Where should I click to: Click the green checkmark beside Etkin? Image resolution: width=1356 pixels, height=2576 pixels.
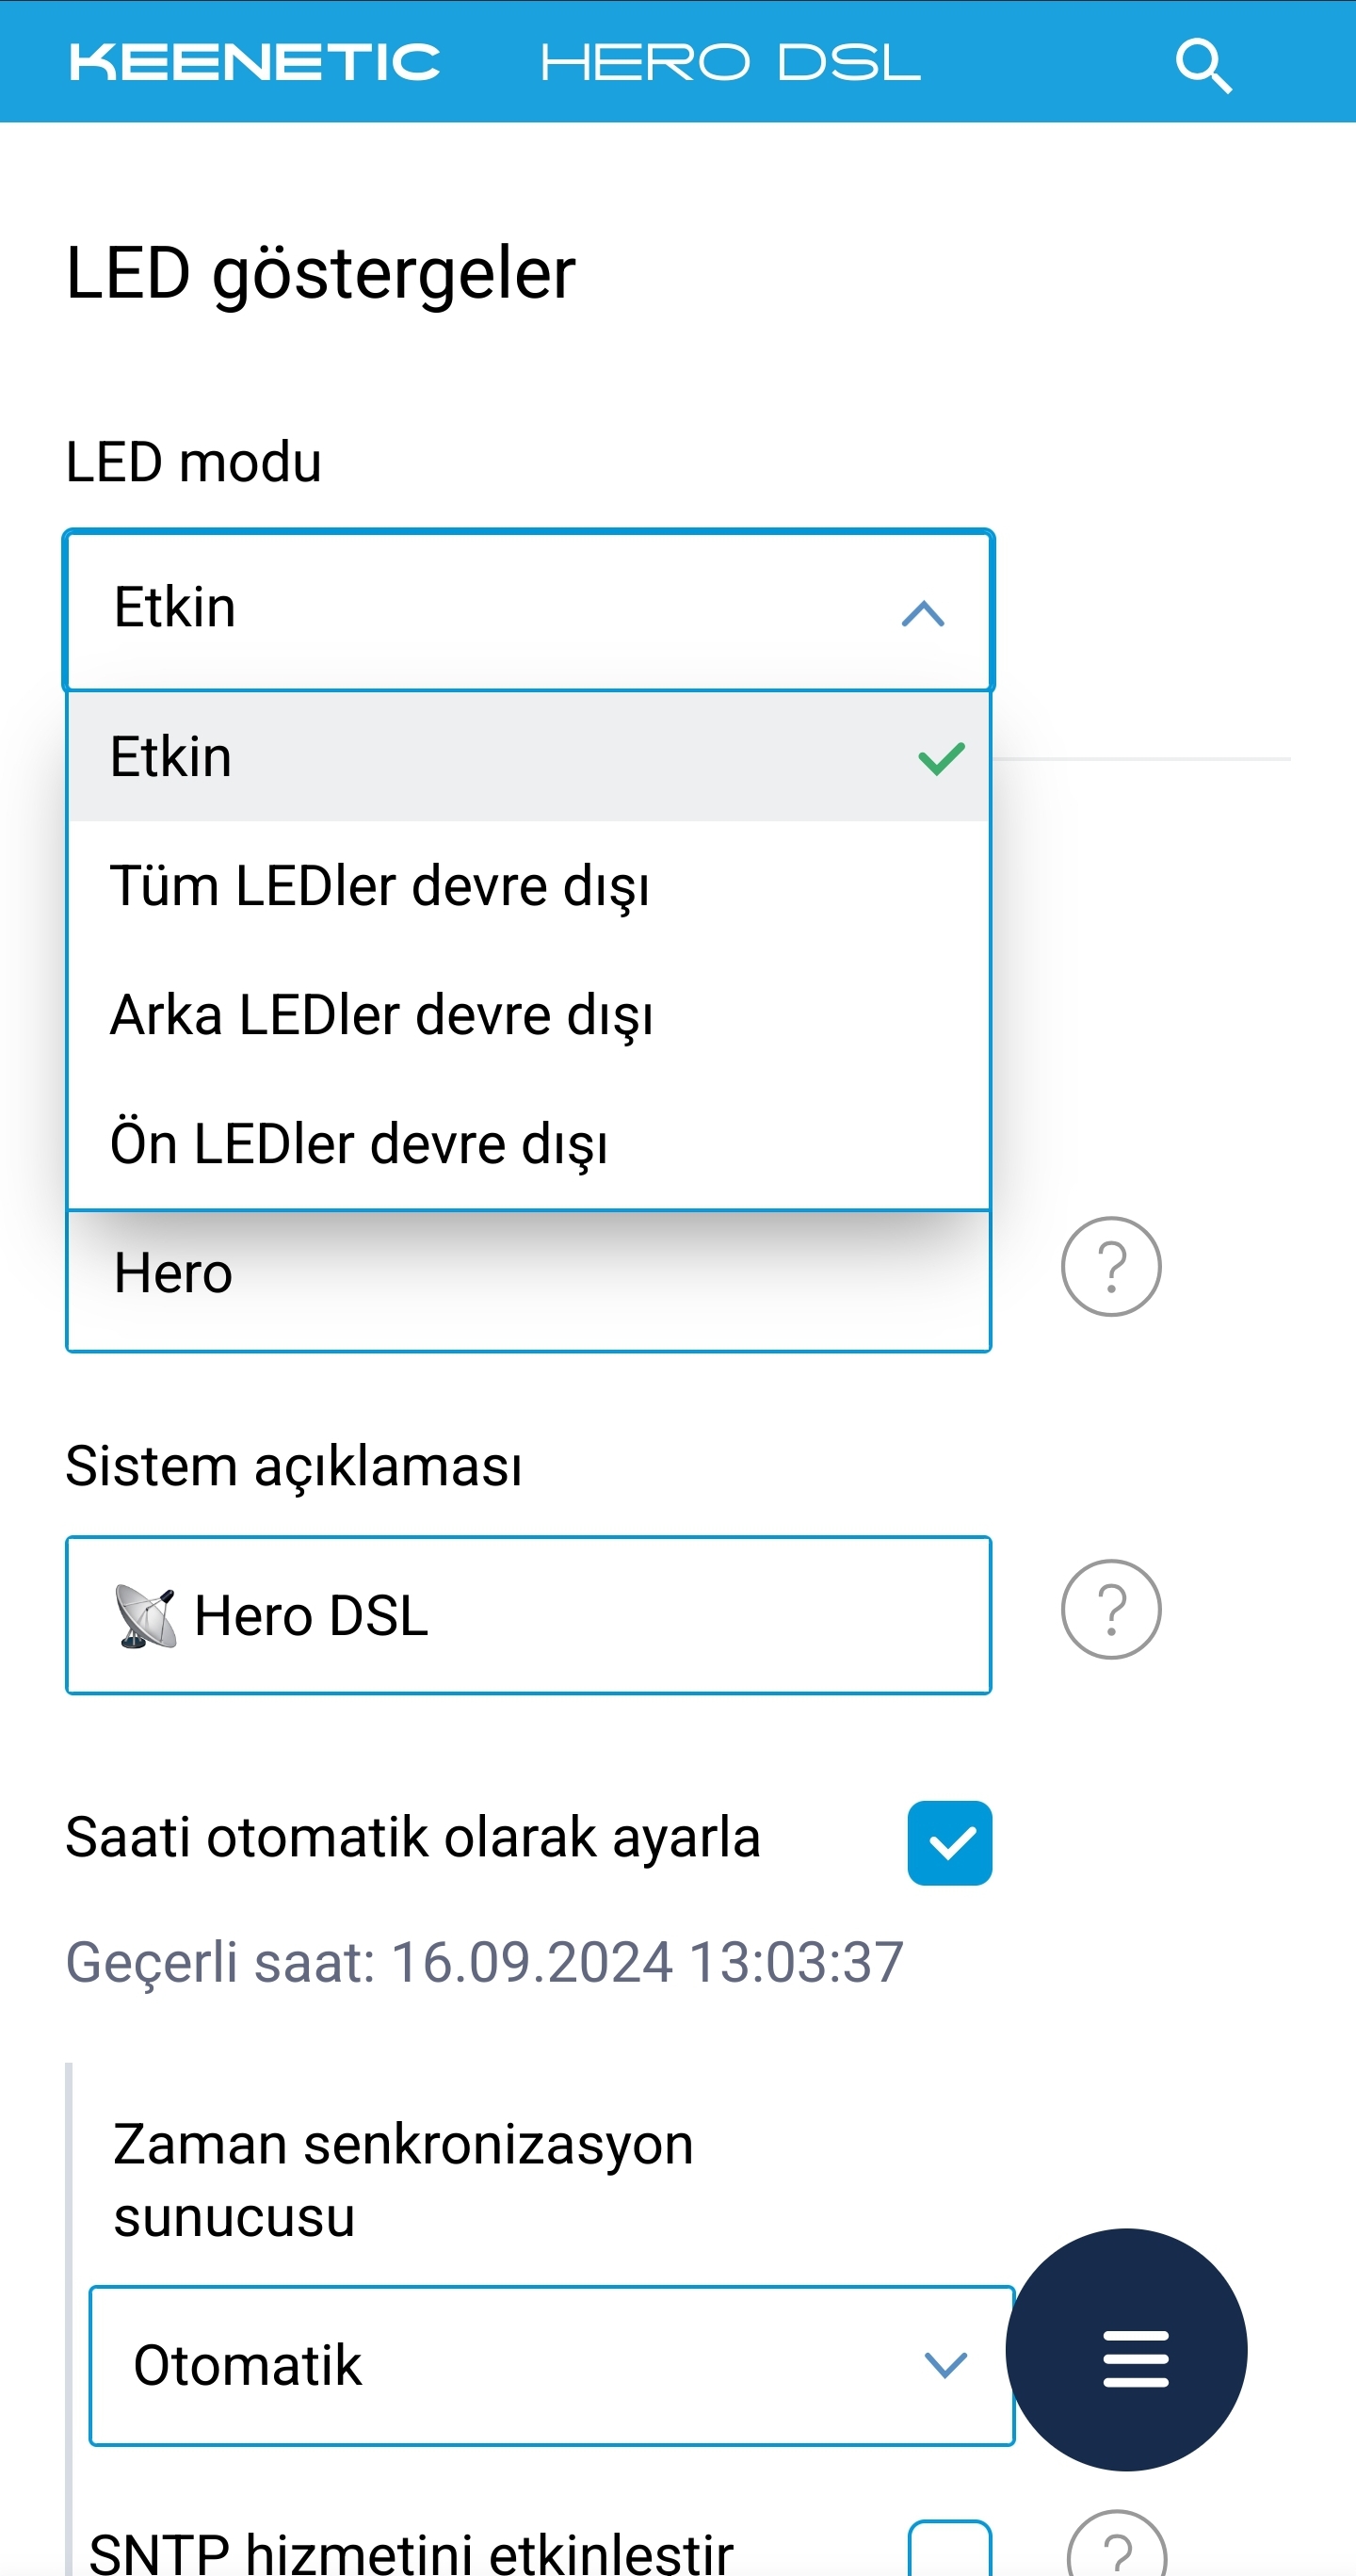pyautogui.click(x=941, y=758)
